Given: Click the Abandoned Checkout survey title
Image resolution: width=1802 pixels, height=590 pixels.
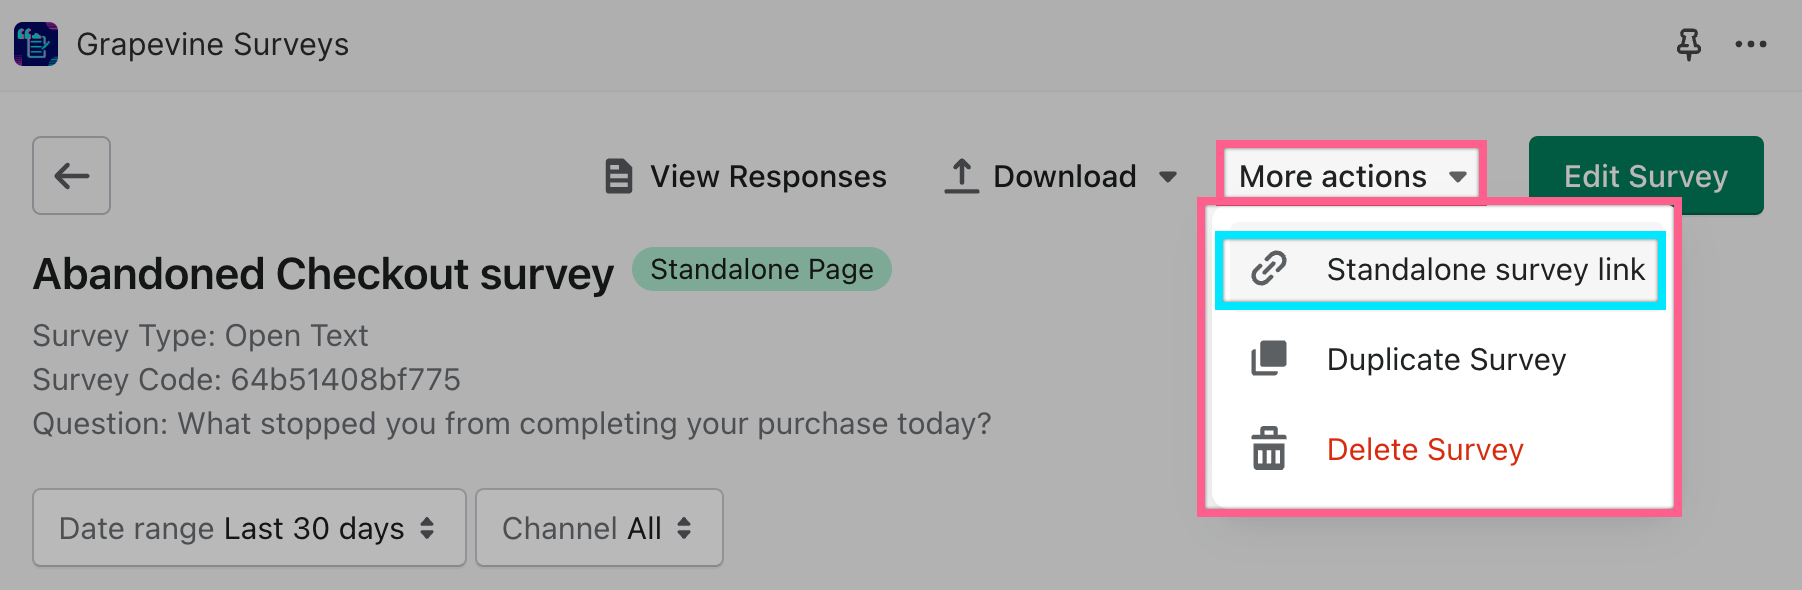Looking at the screenshot, I should (323, 274).
